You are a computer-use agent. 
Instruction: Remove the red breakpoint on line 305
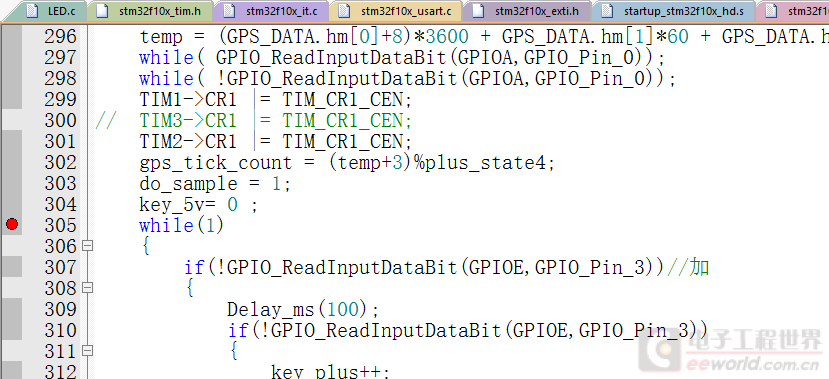coord(12,225)
